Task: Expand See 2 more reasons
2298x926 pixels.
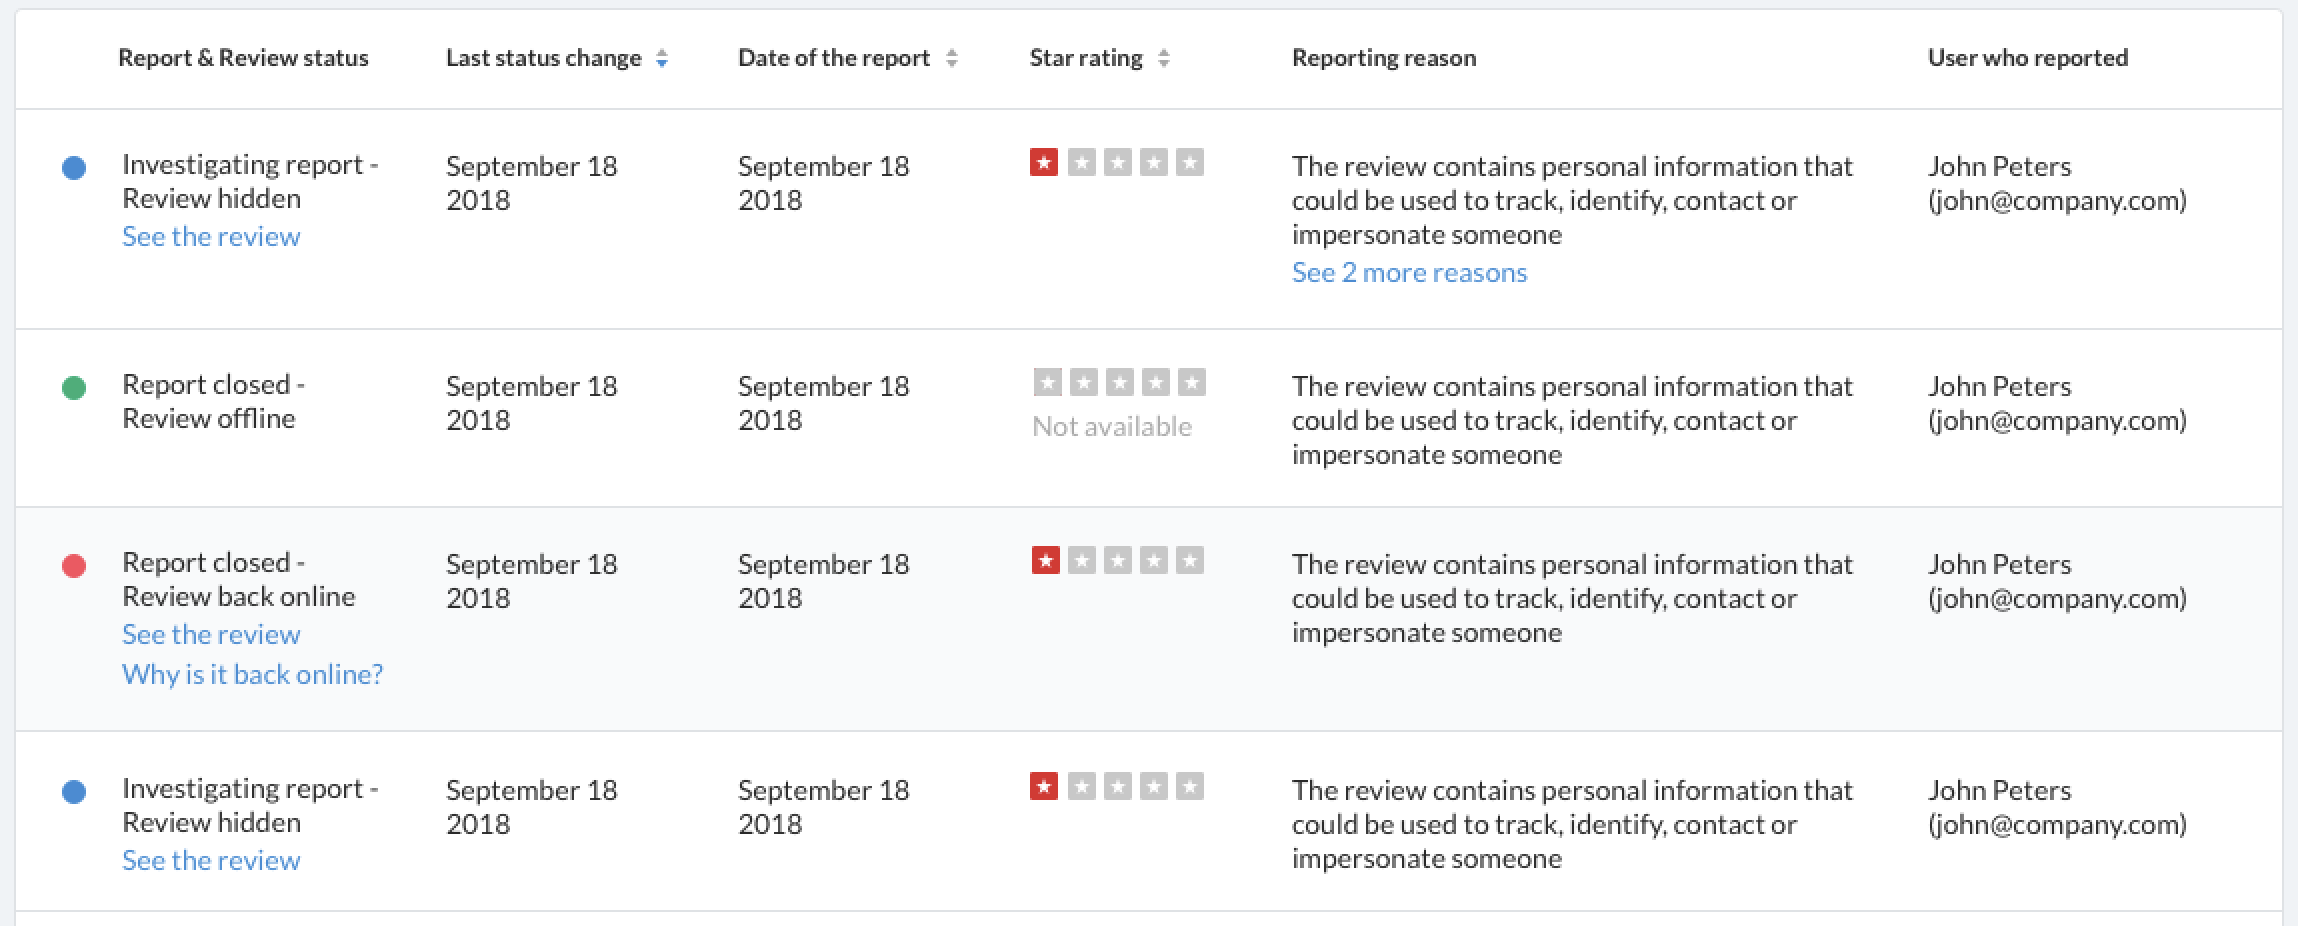Action: click(1409, 273)
